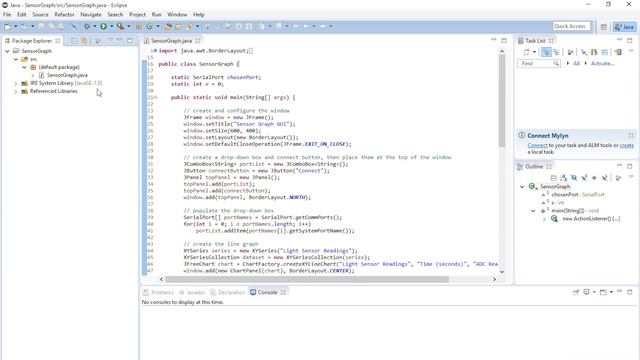Switch to the Javadoc tab

tap(191, 292)
